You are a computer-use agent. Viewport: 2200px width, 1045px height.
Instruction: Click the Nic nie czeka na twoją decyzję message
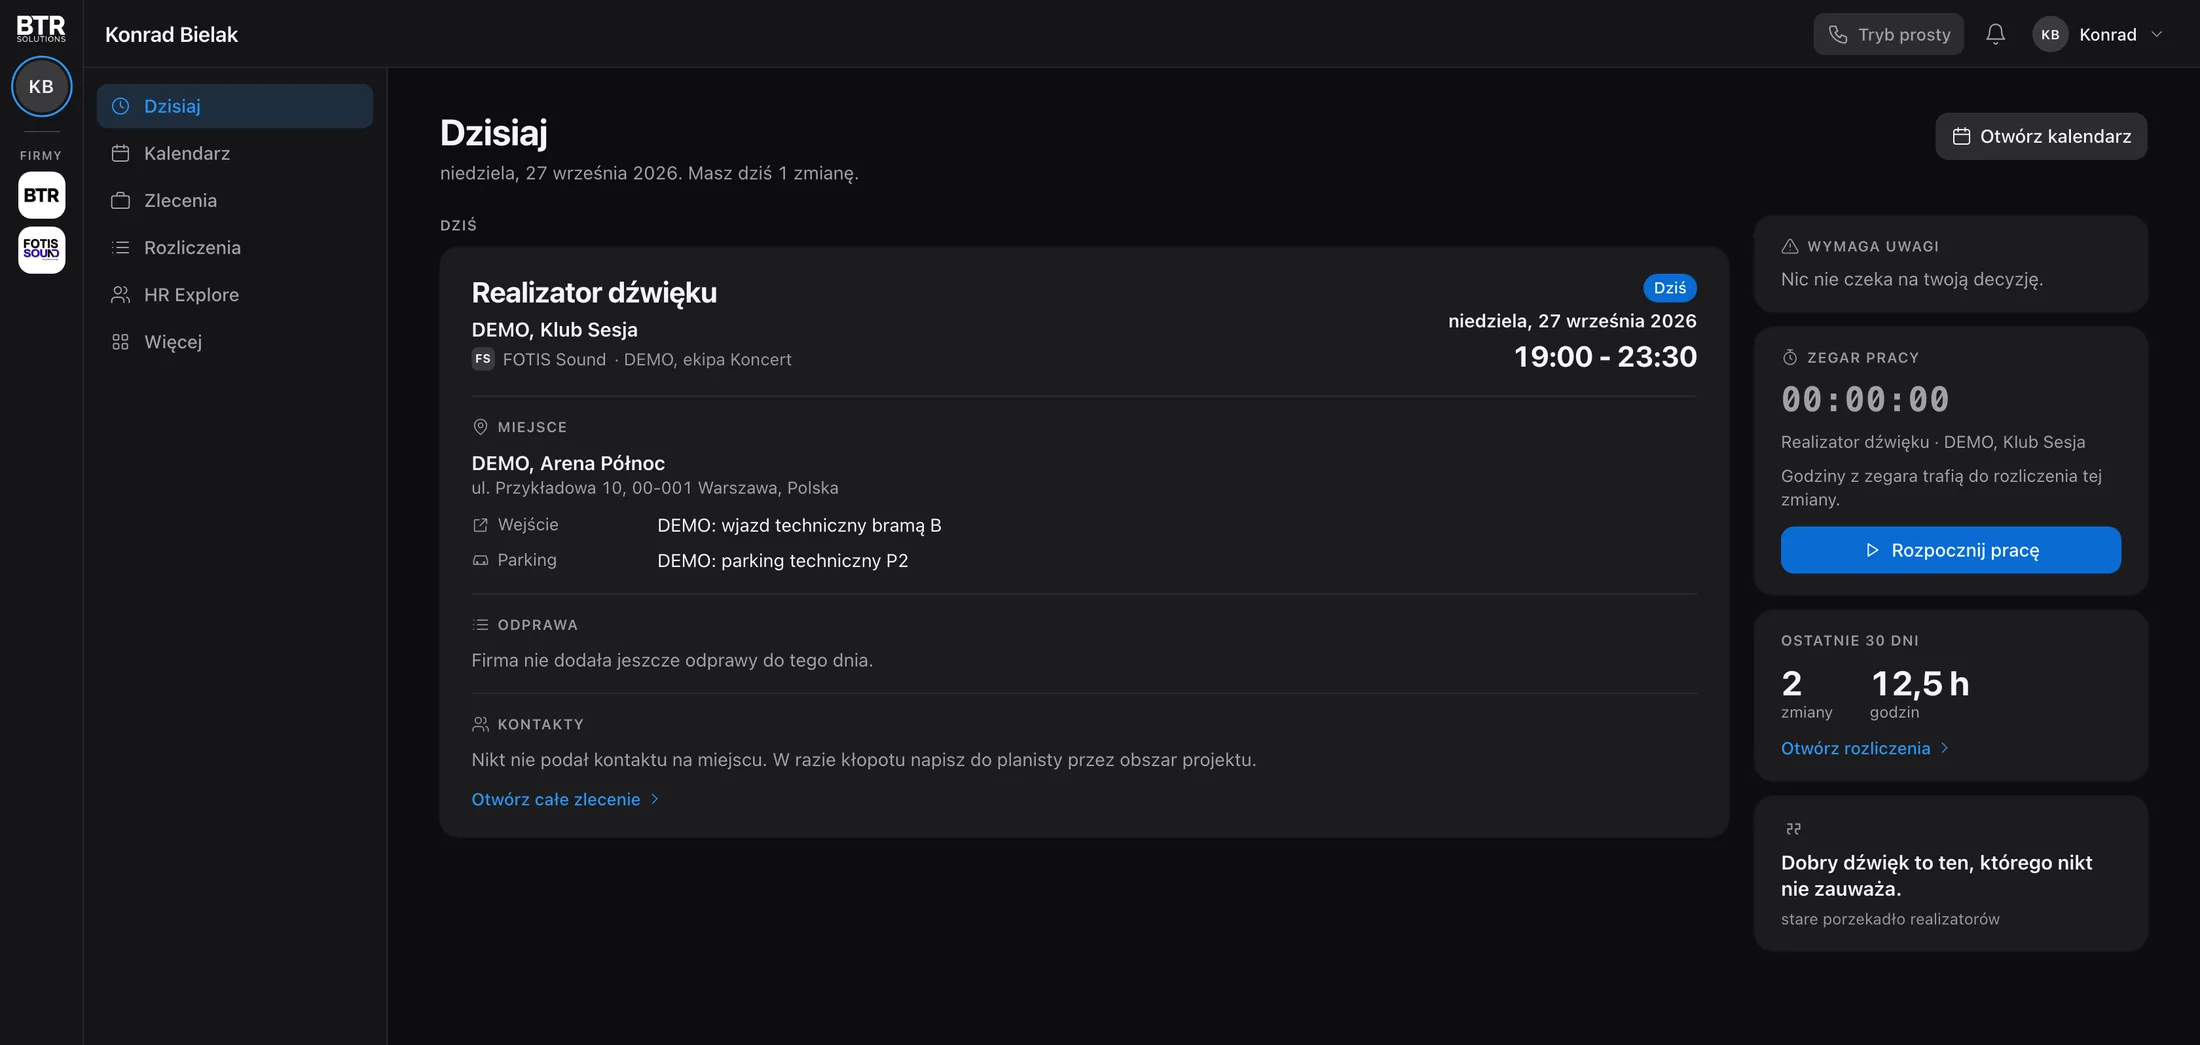(x=1912, y=279)
